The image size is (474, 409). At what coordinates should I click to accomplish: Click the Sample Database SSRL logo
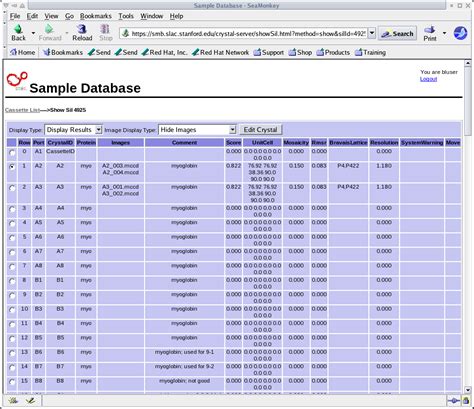(x=17, y=81)
